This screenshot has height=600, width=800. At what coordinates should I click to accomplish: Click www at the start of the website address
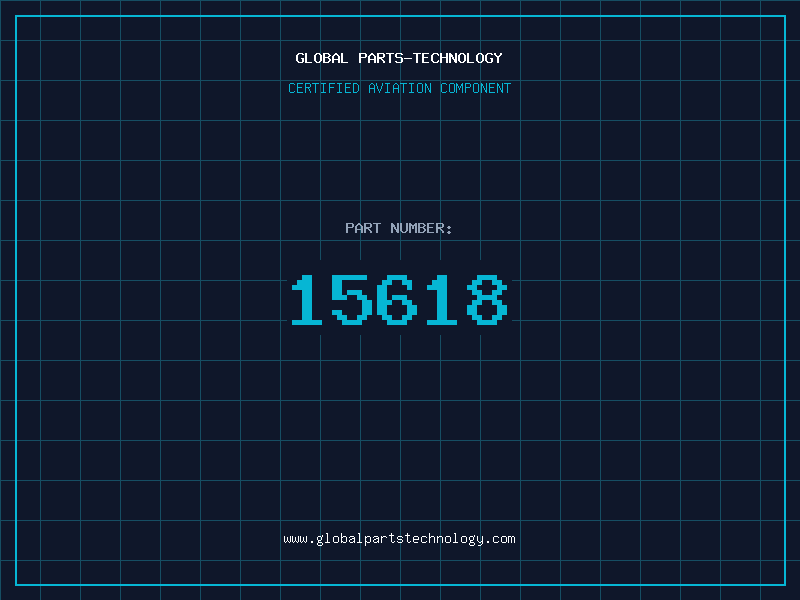pos(295,539)
